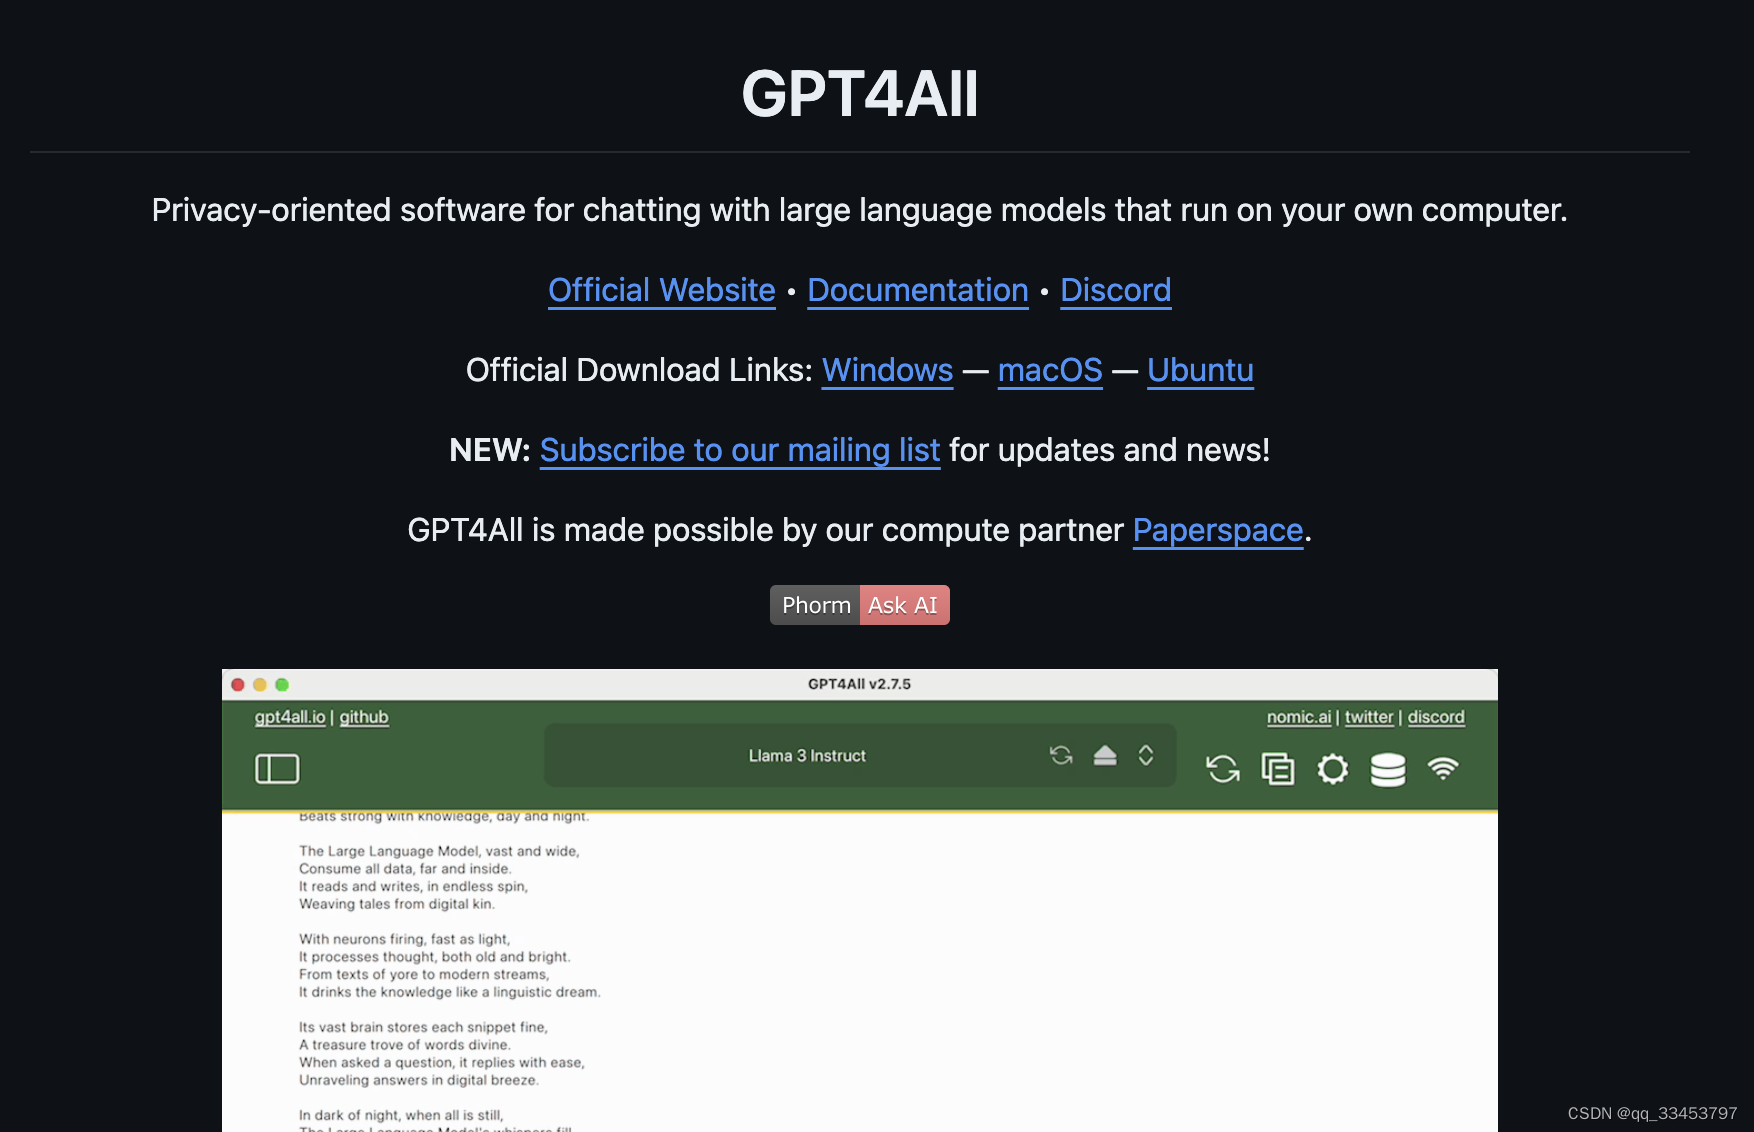Open the Documentation link
This screenshot has width=1754, height=1132.
click(x=918, y=290)
